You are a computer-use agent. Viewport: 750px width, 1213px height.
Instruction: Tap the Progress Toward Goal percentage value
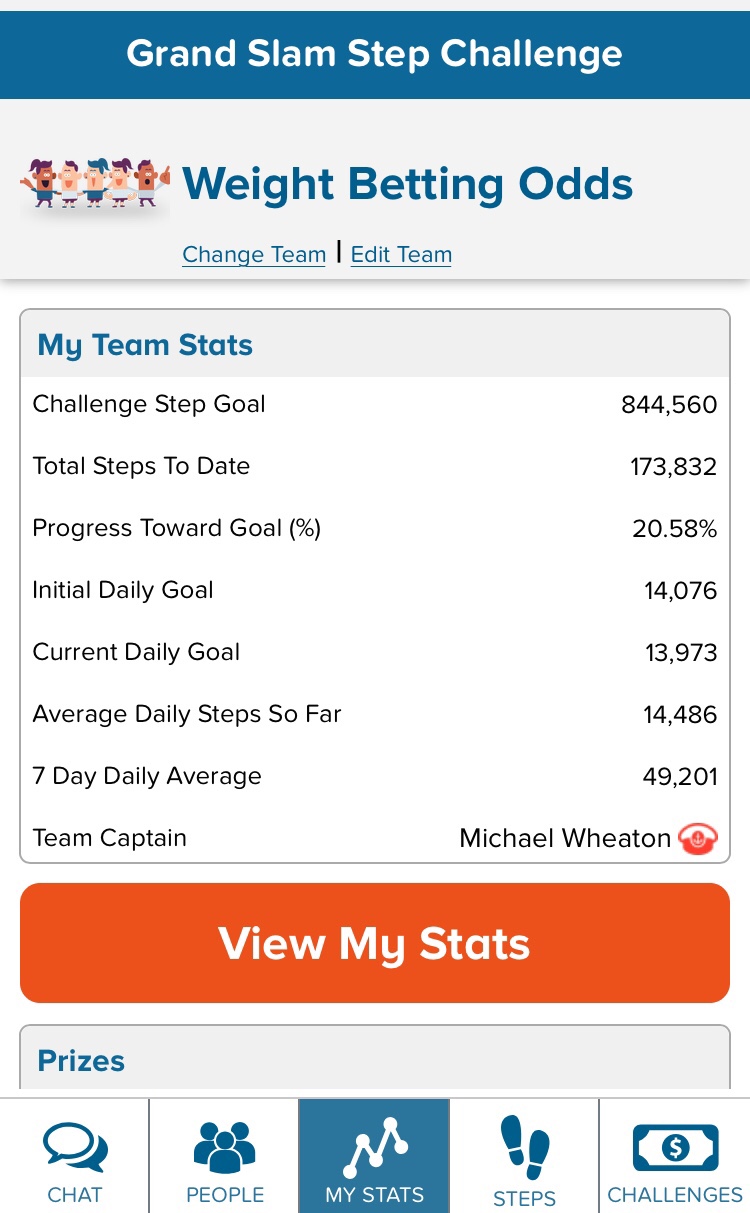(674, 529)
